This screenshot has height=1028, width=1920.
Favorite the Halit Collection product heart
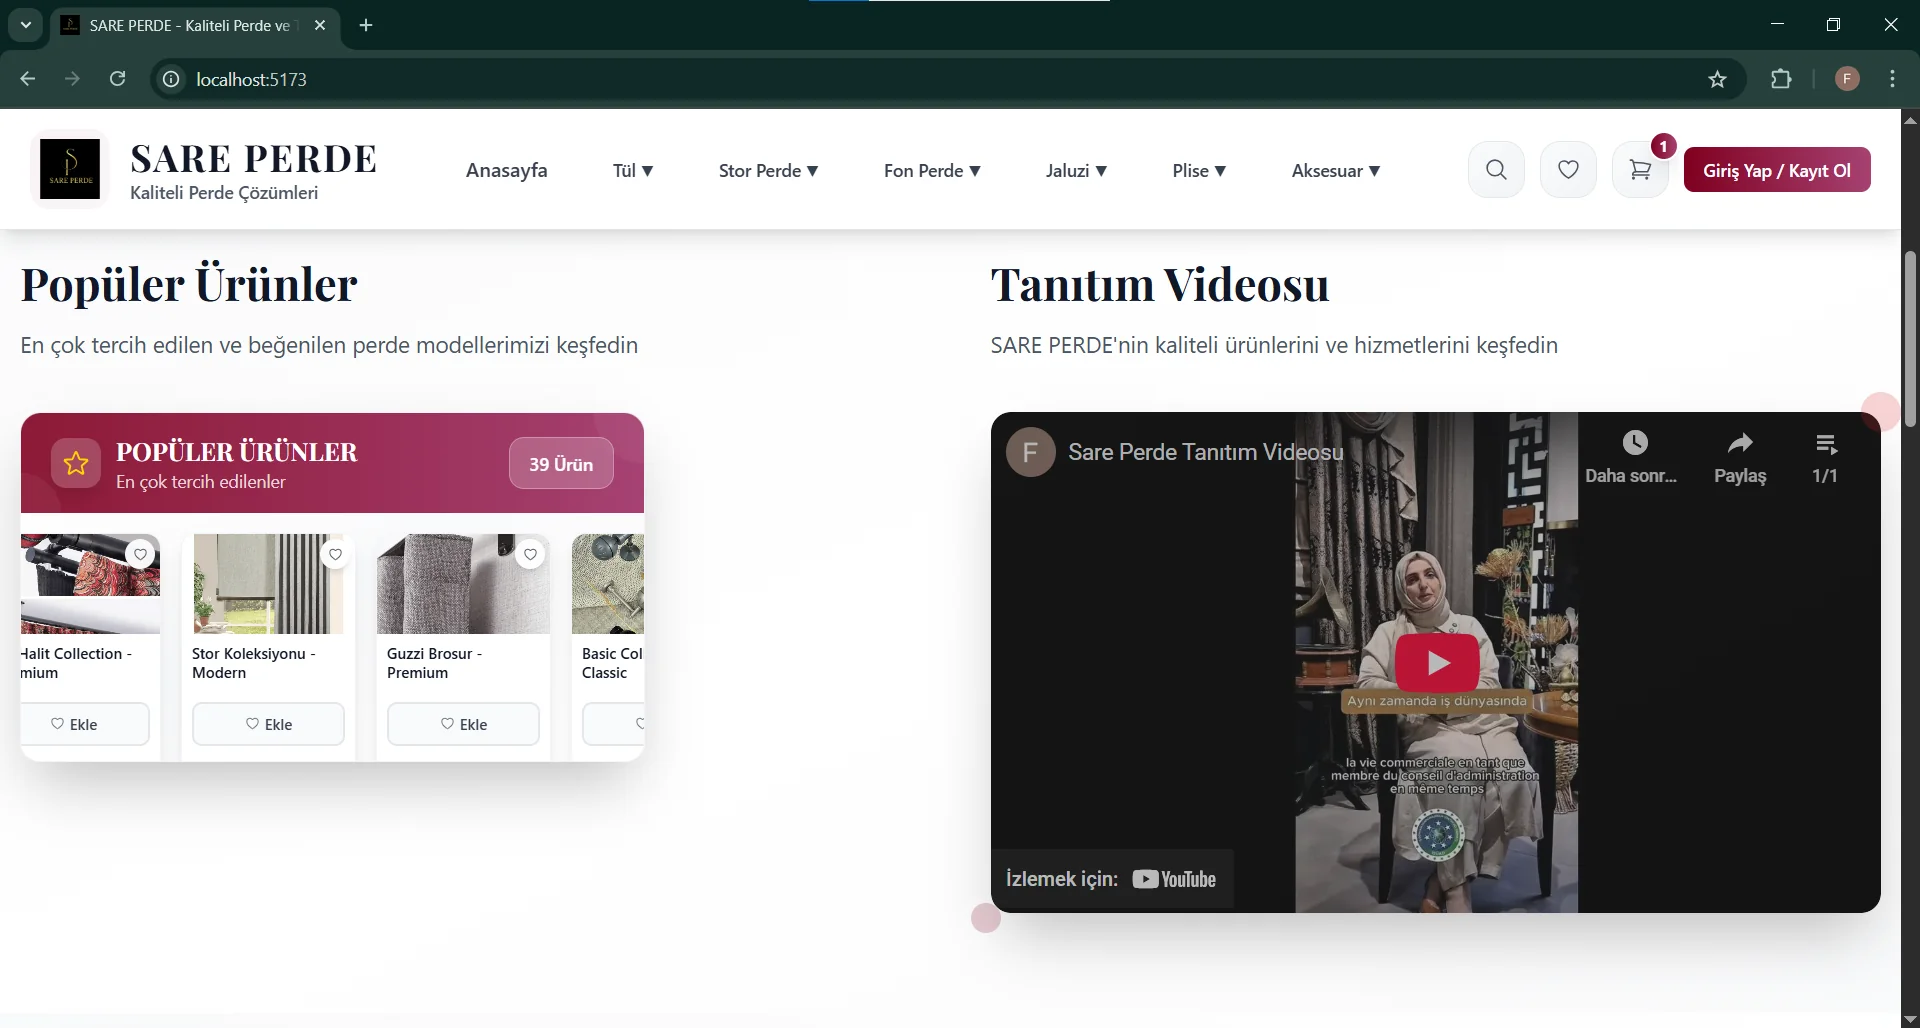141,554
